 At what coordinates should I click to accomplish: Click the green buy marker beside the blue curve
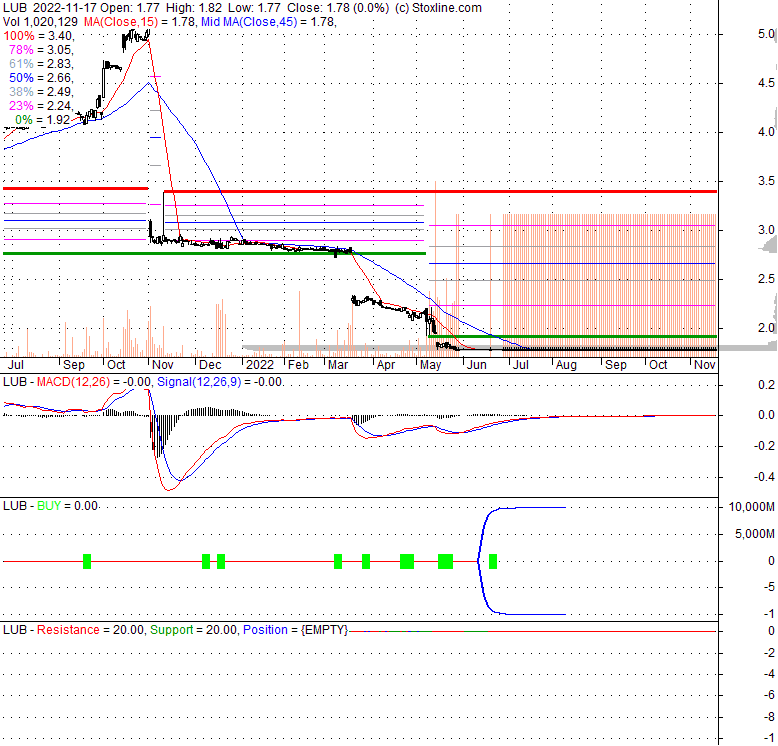click(493, 561)
